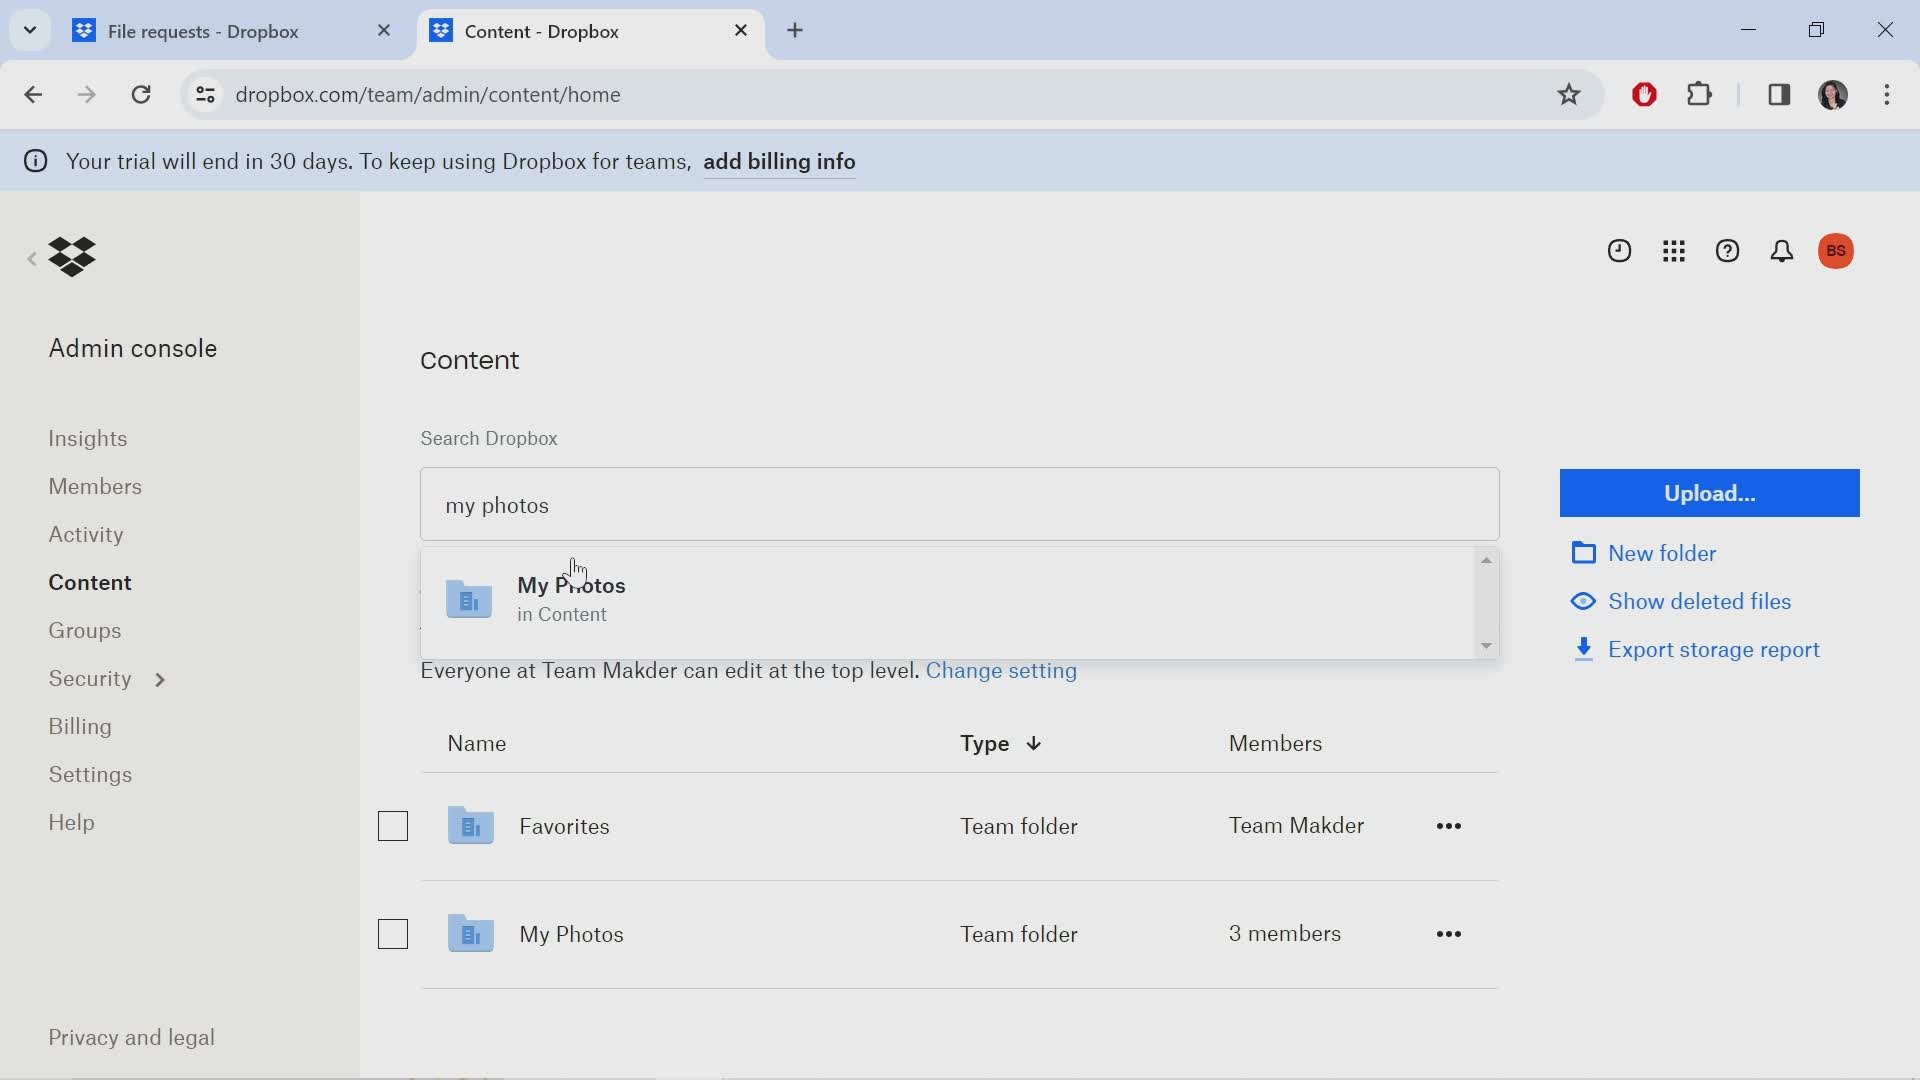The image size is (1920, 1080).
Task: Open the recent activity clock icon
Action: click(1619, 251)
